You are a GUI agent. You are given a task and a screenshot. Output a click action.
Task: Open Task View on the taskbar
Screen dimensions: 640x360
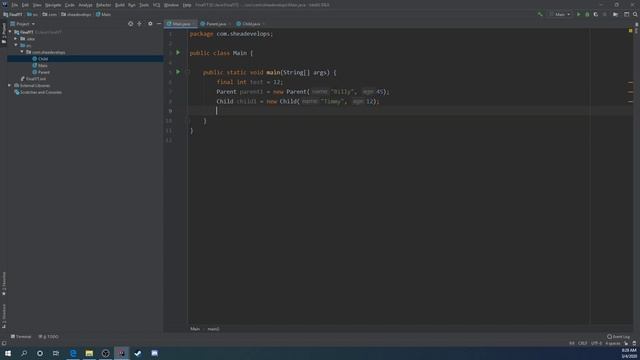(x=56, y=353)
